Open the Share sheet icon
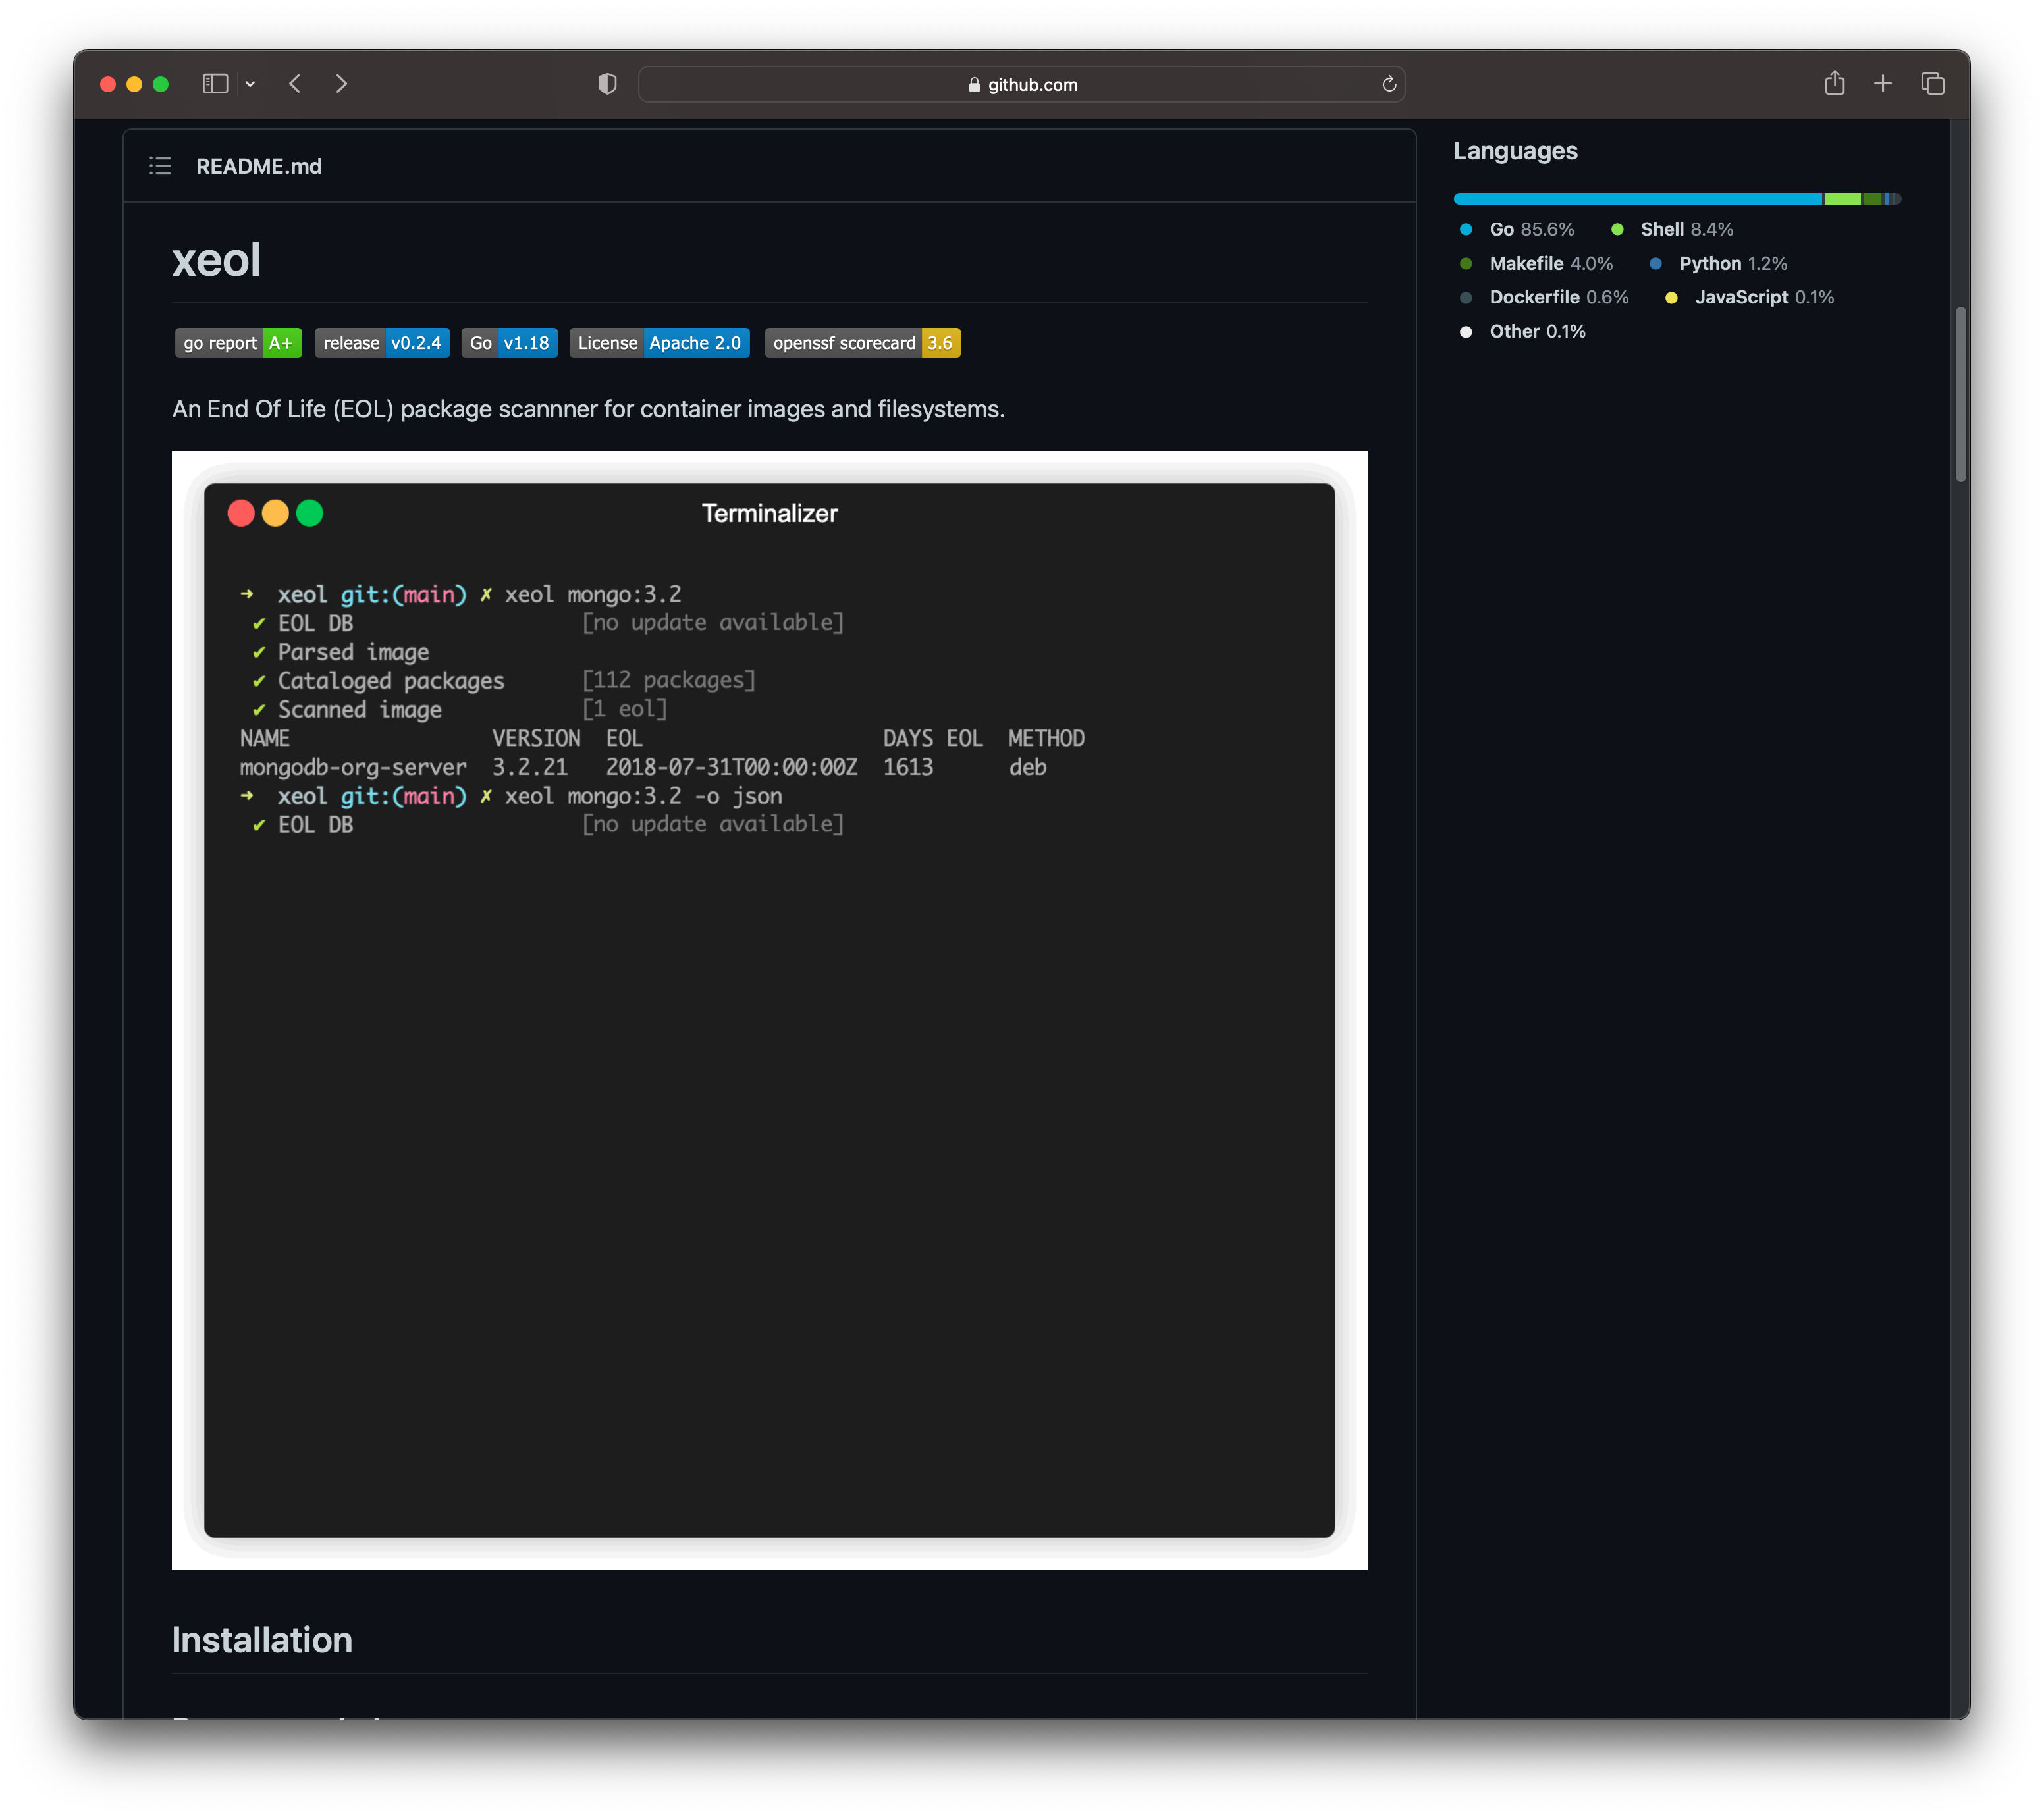This screenshot has width=2044, height=1817. click(1834, 83)
